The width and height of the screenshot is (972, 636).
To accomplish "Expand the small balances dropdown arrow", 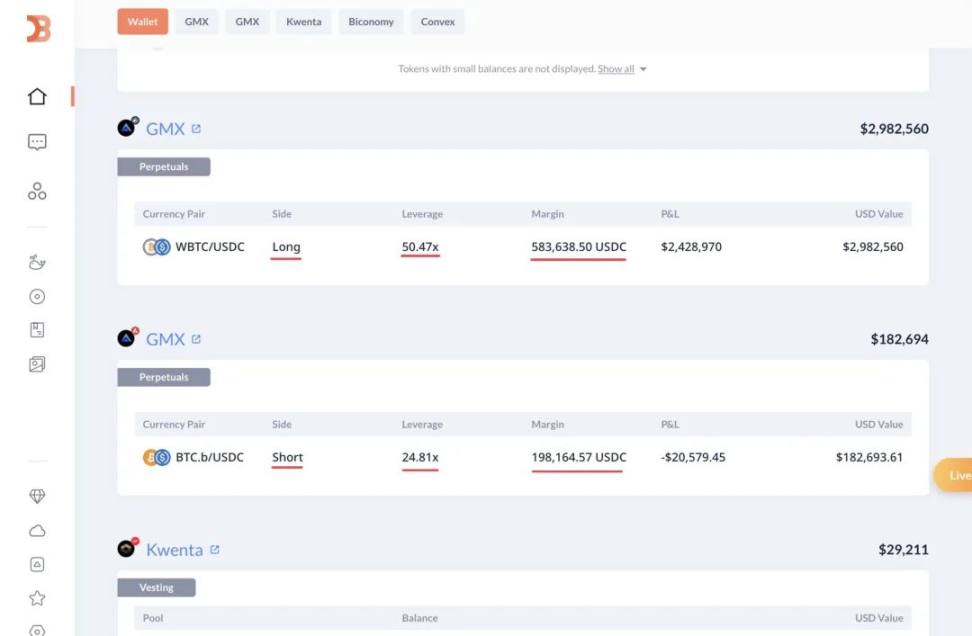I will 643,70.
